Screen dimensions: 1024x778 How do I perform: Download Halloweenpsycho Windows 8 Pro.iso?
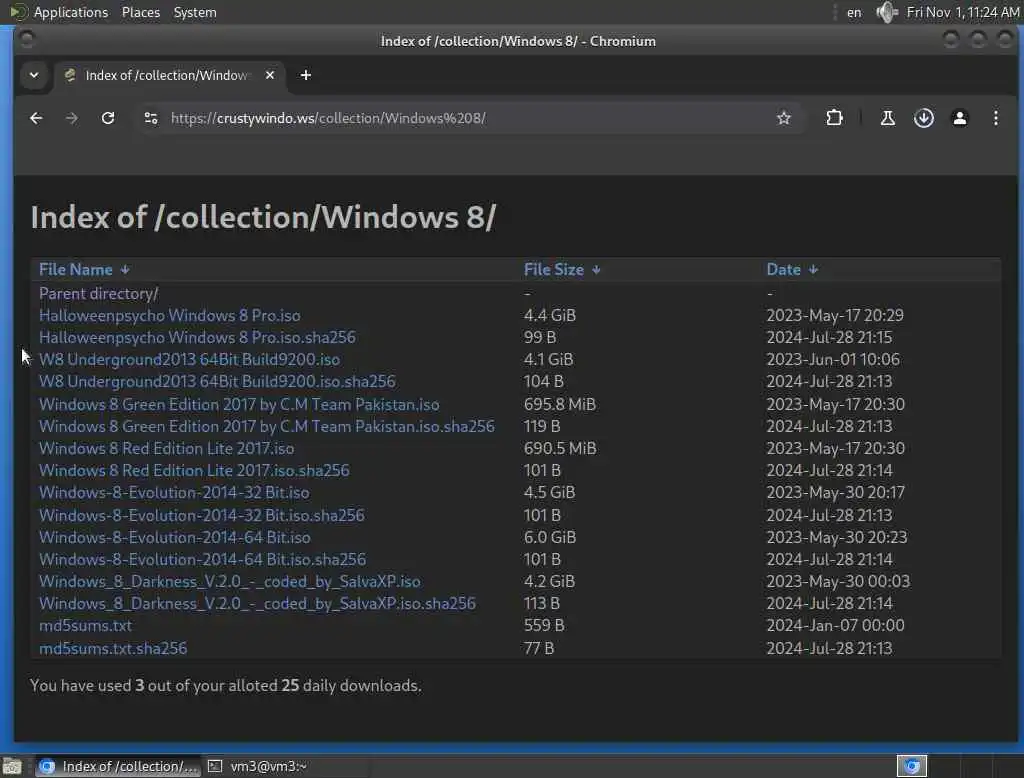click(x=170, y=316)
